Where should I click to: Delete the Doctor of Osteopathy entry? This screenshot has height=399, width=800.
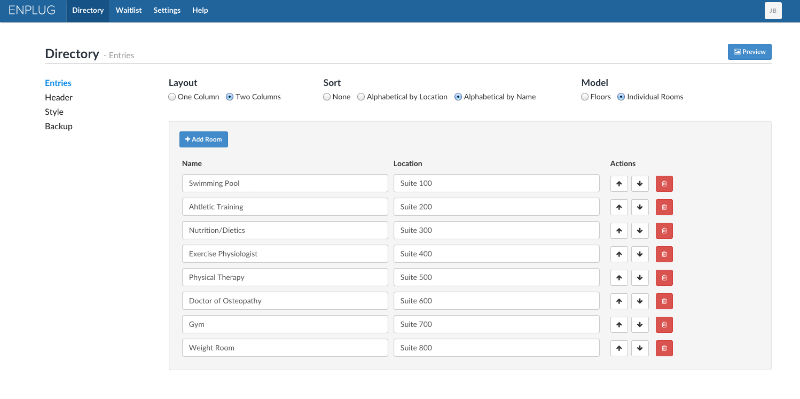tap(664, 301)
